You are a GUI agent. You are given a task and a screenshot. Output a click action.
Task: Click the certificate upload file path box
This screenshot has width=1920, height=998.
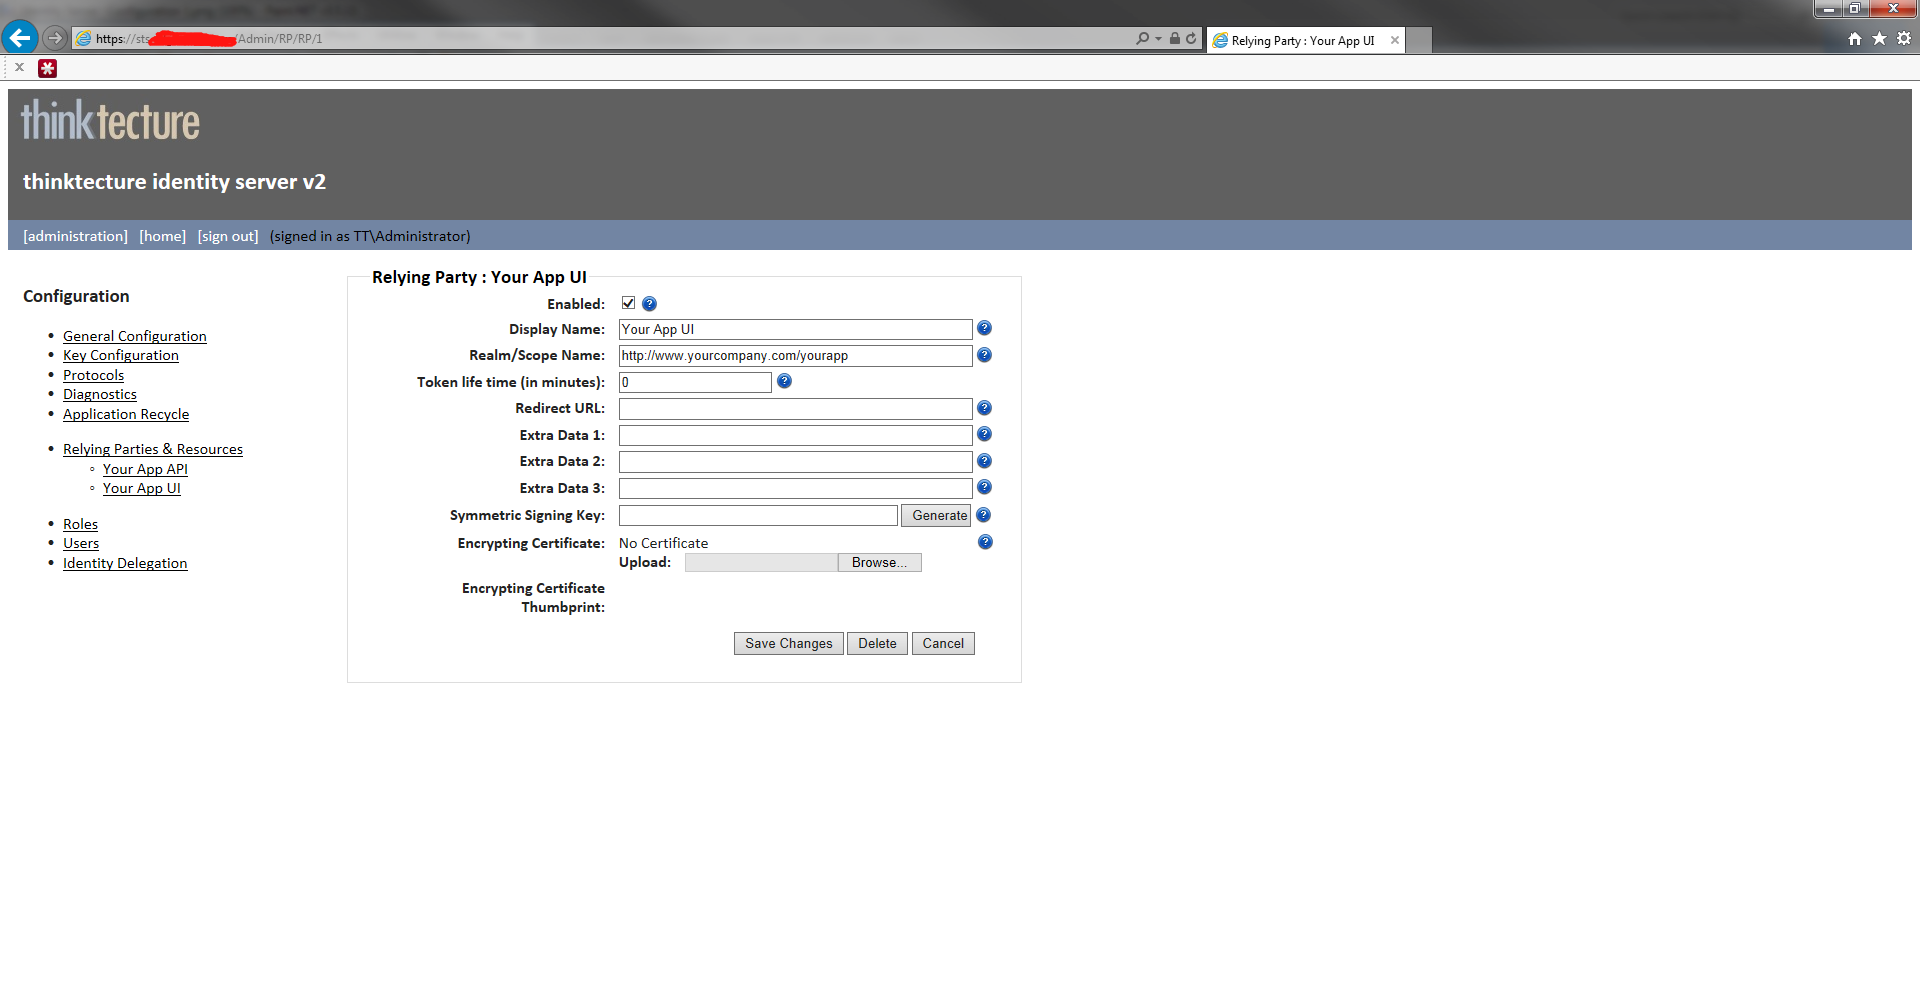click(x=761, y=562)
